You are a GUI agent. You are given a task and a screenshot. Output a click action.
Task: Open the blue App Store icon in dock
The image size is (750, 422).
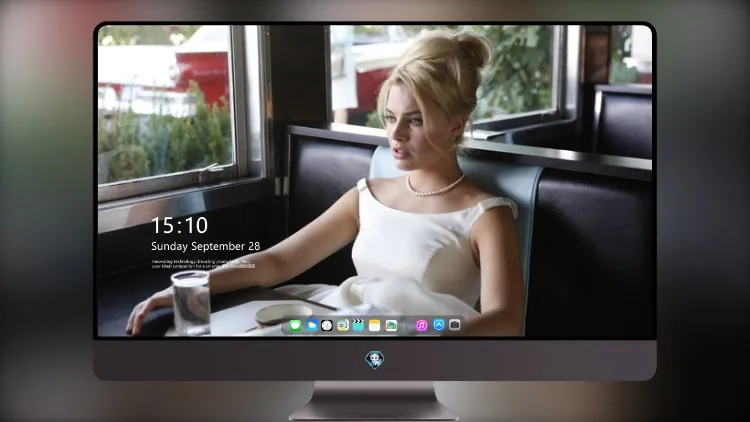point(439,325)
